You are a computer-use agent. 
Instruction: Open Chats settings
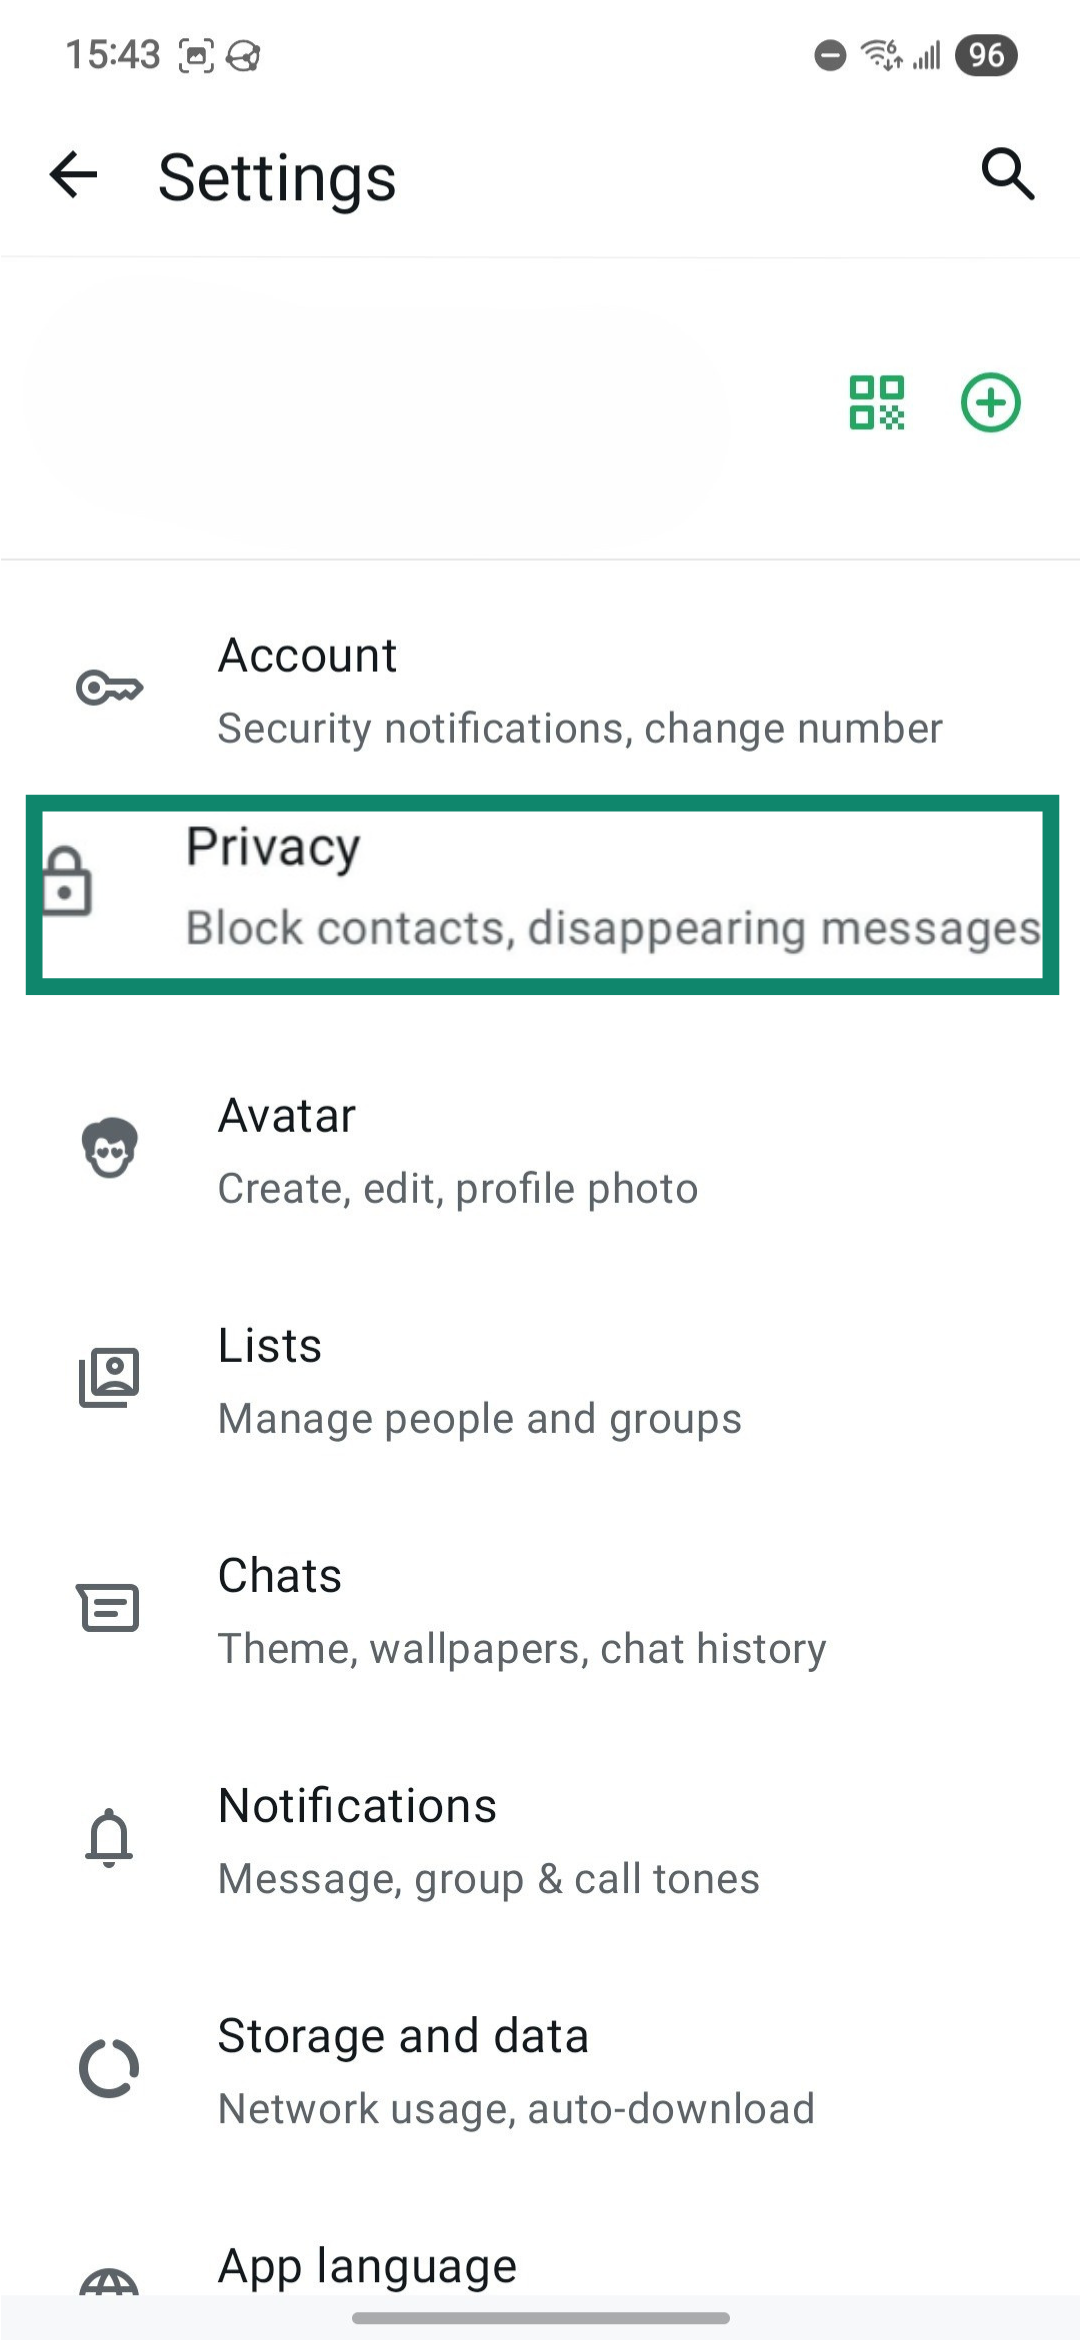(540, 1608)
